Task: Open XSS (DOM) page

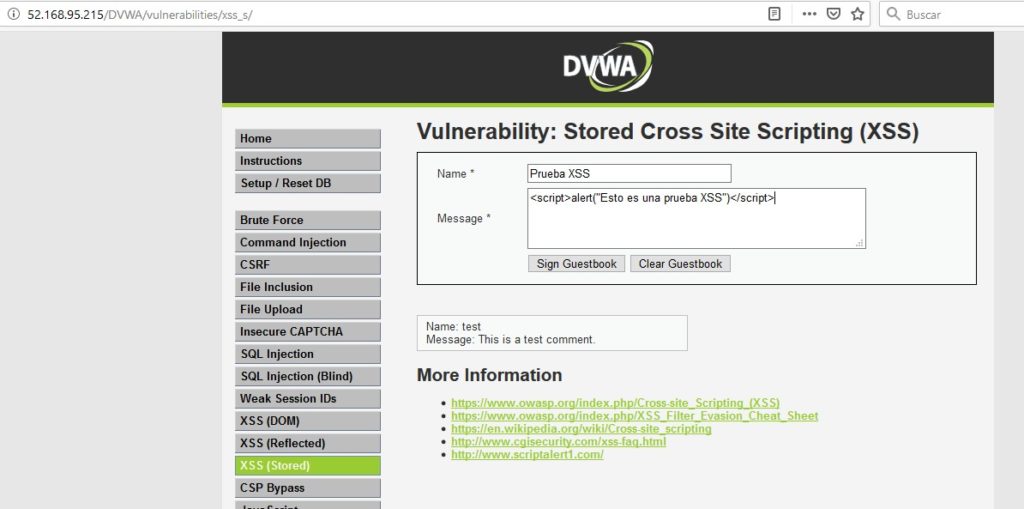Action: coord(308,421)
